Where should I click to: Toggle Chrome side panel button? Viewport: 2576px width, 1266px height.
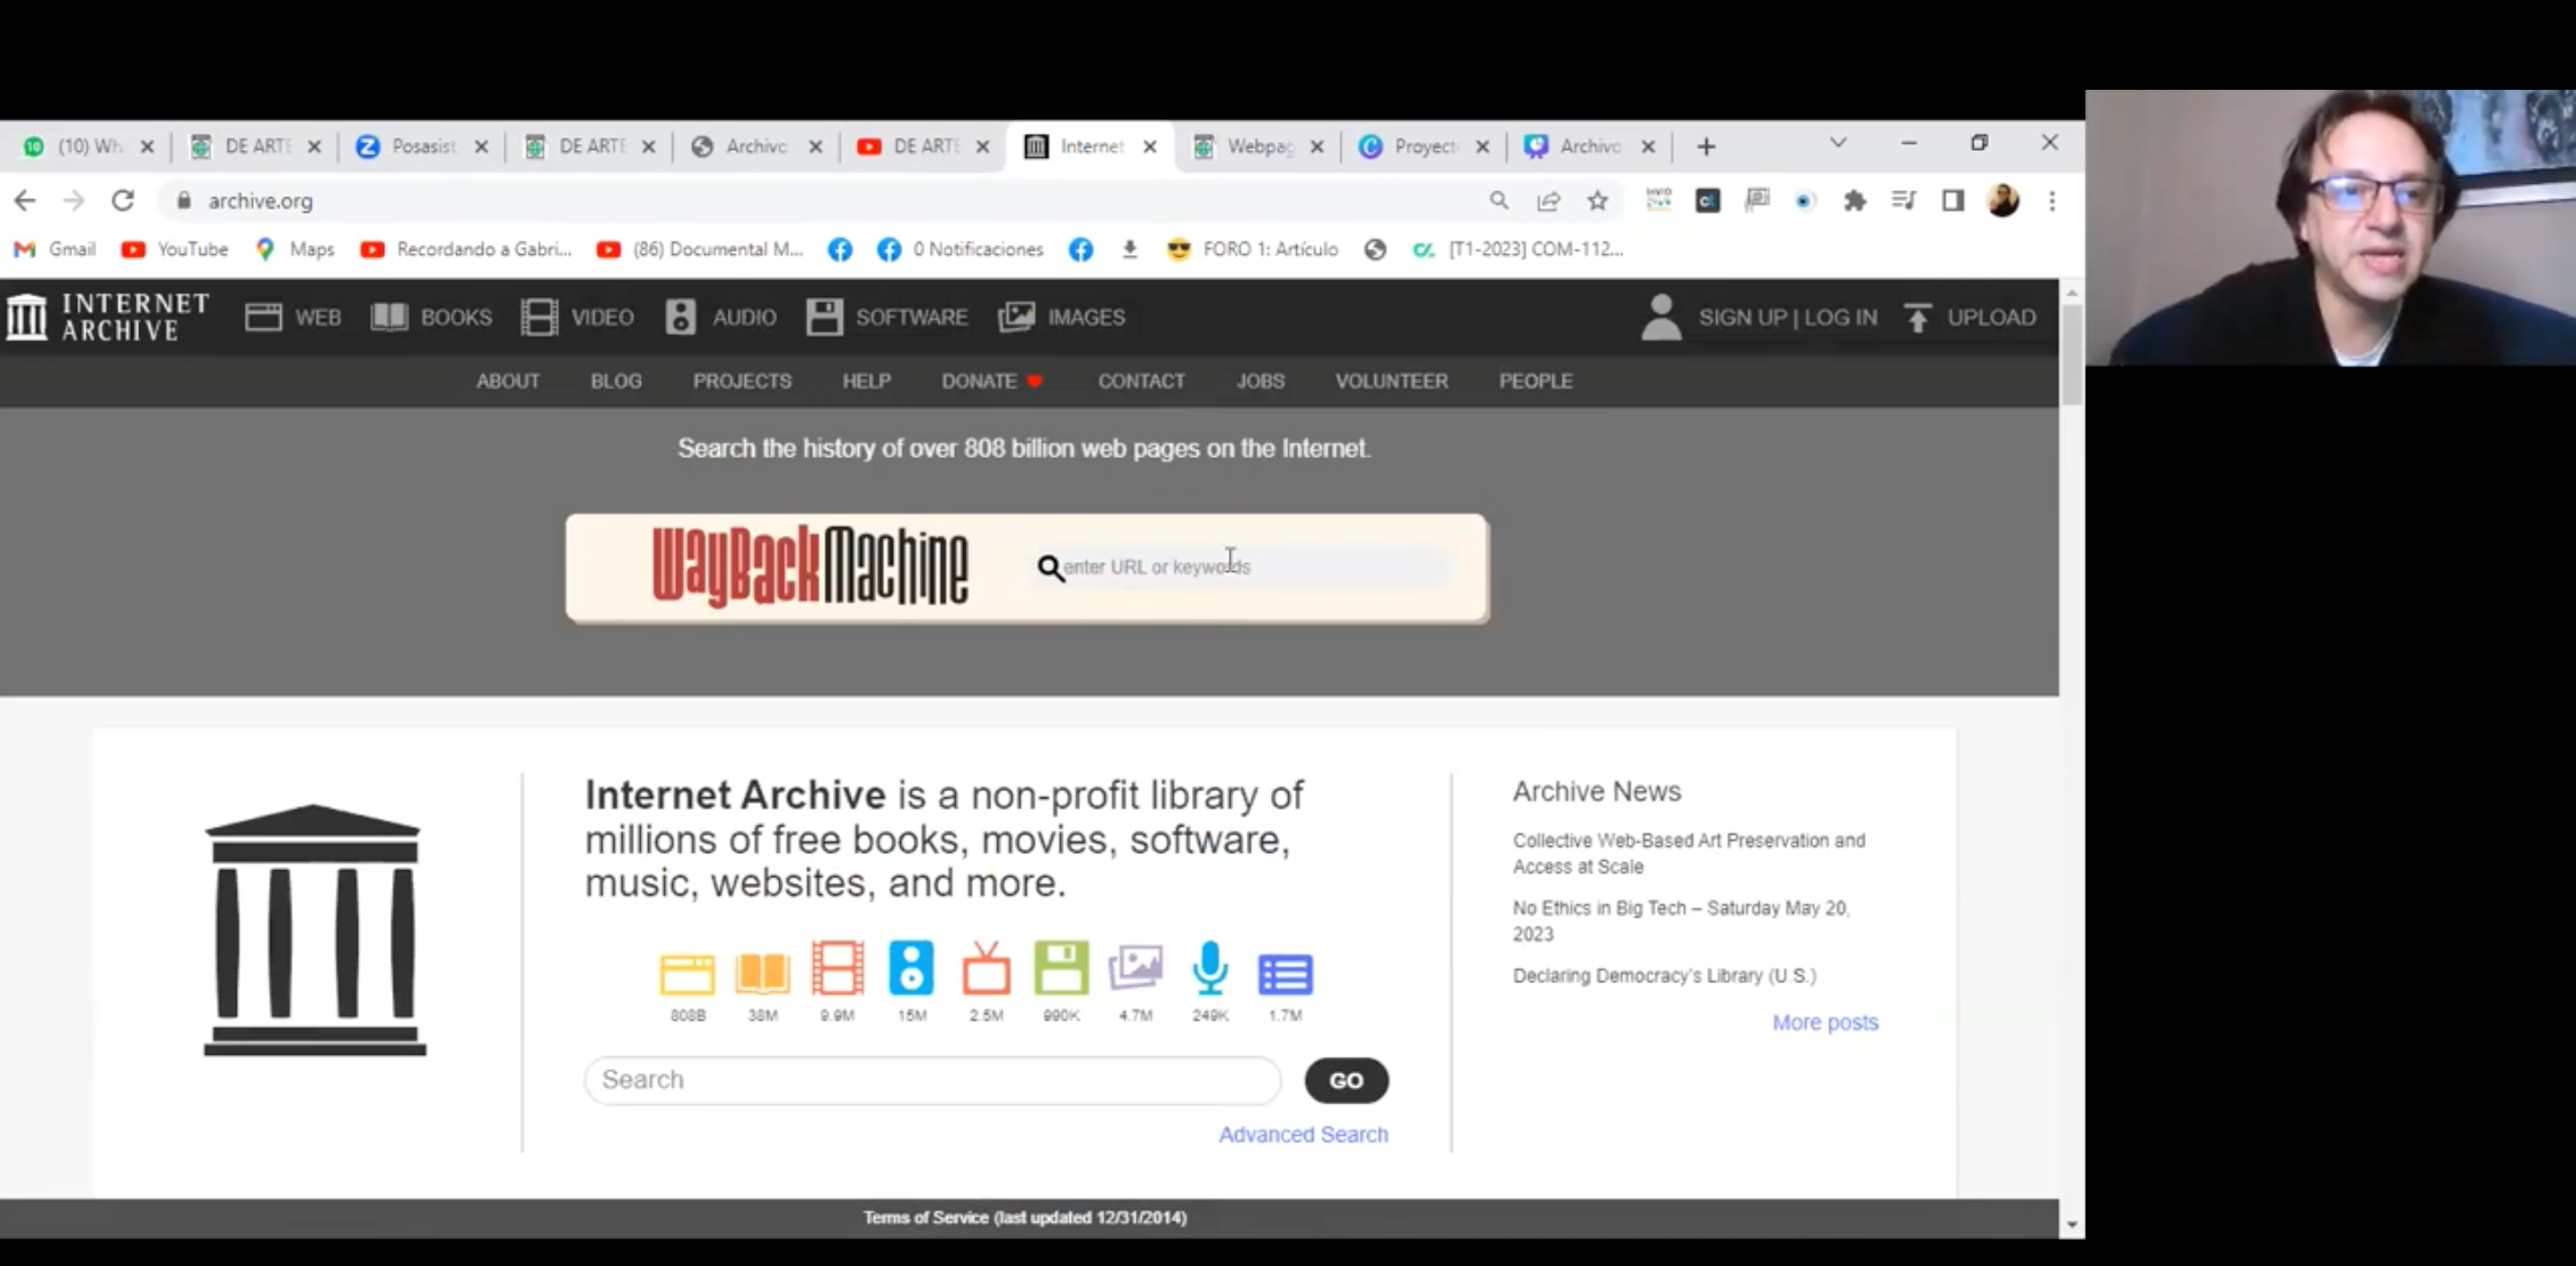tap(1952, 201)
